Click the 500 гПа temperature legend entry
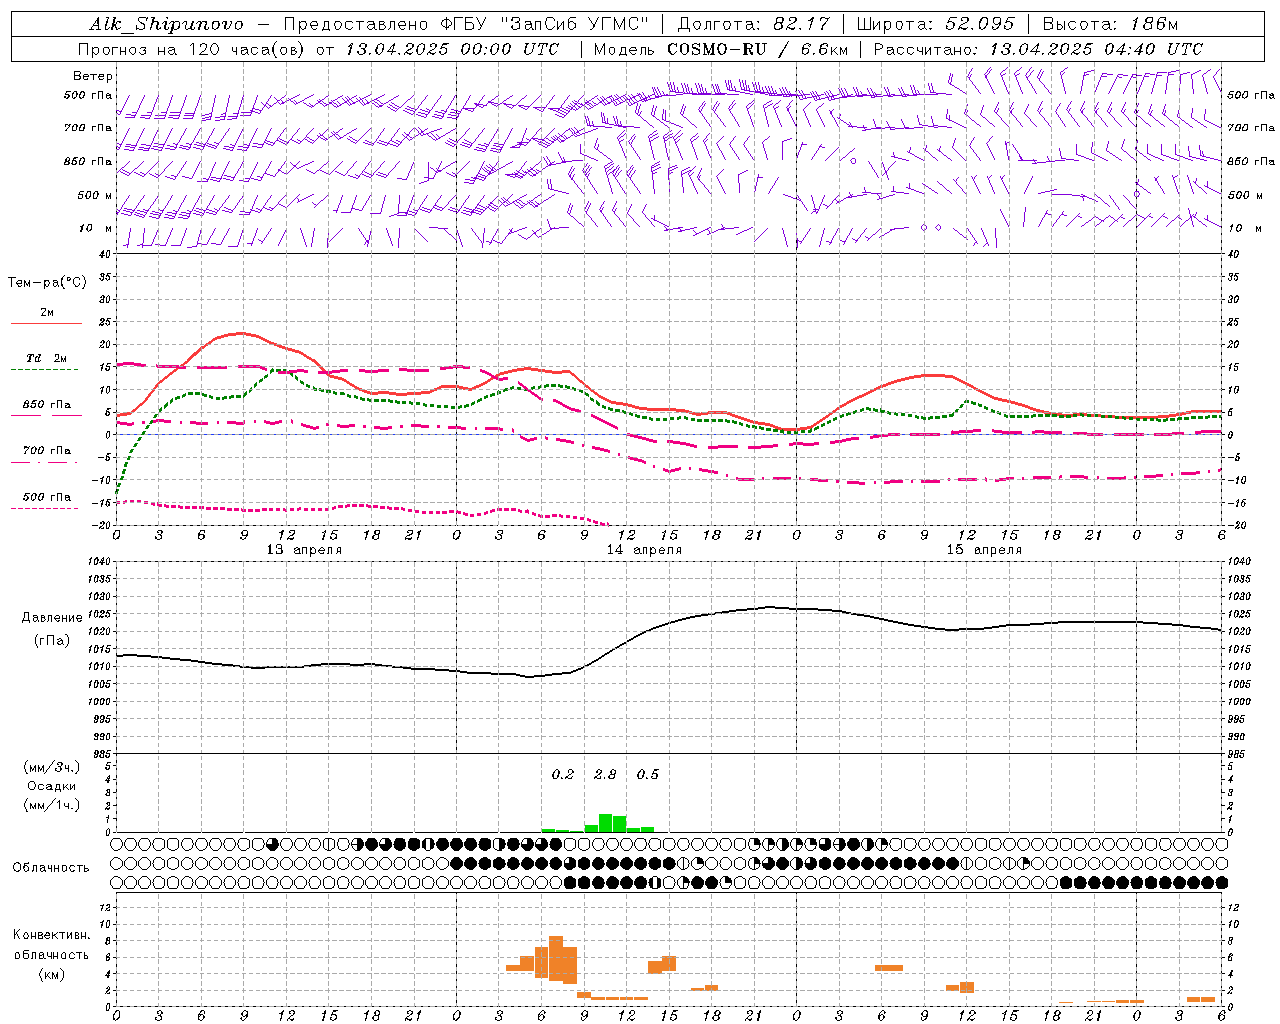The width and height of the screenshot is (1280, 1024). pyautogui.click(x=46, y=497)
